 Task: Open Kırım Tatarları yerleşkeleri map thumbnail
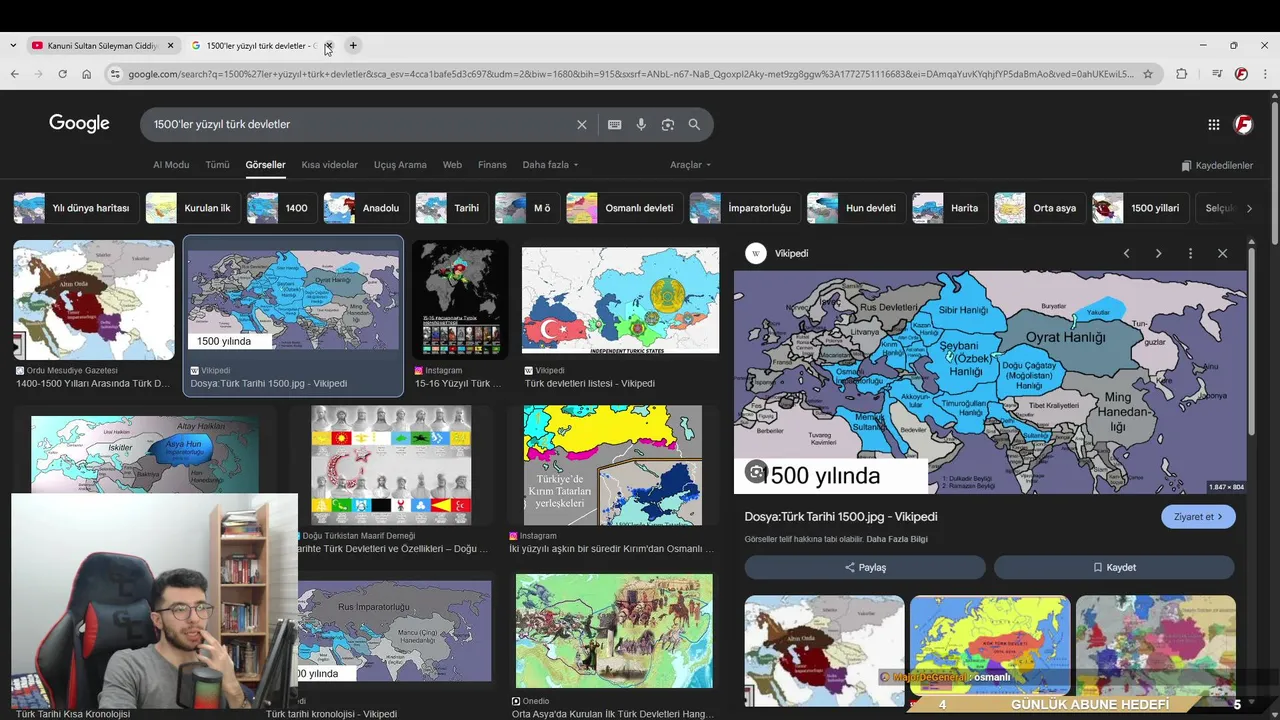pyautogui.click(x=613, y=465)
